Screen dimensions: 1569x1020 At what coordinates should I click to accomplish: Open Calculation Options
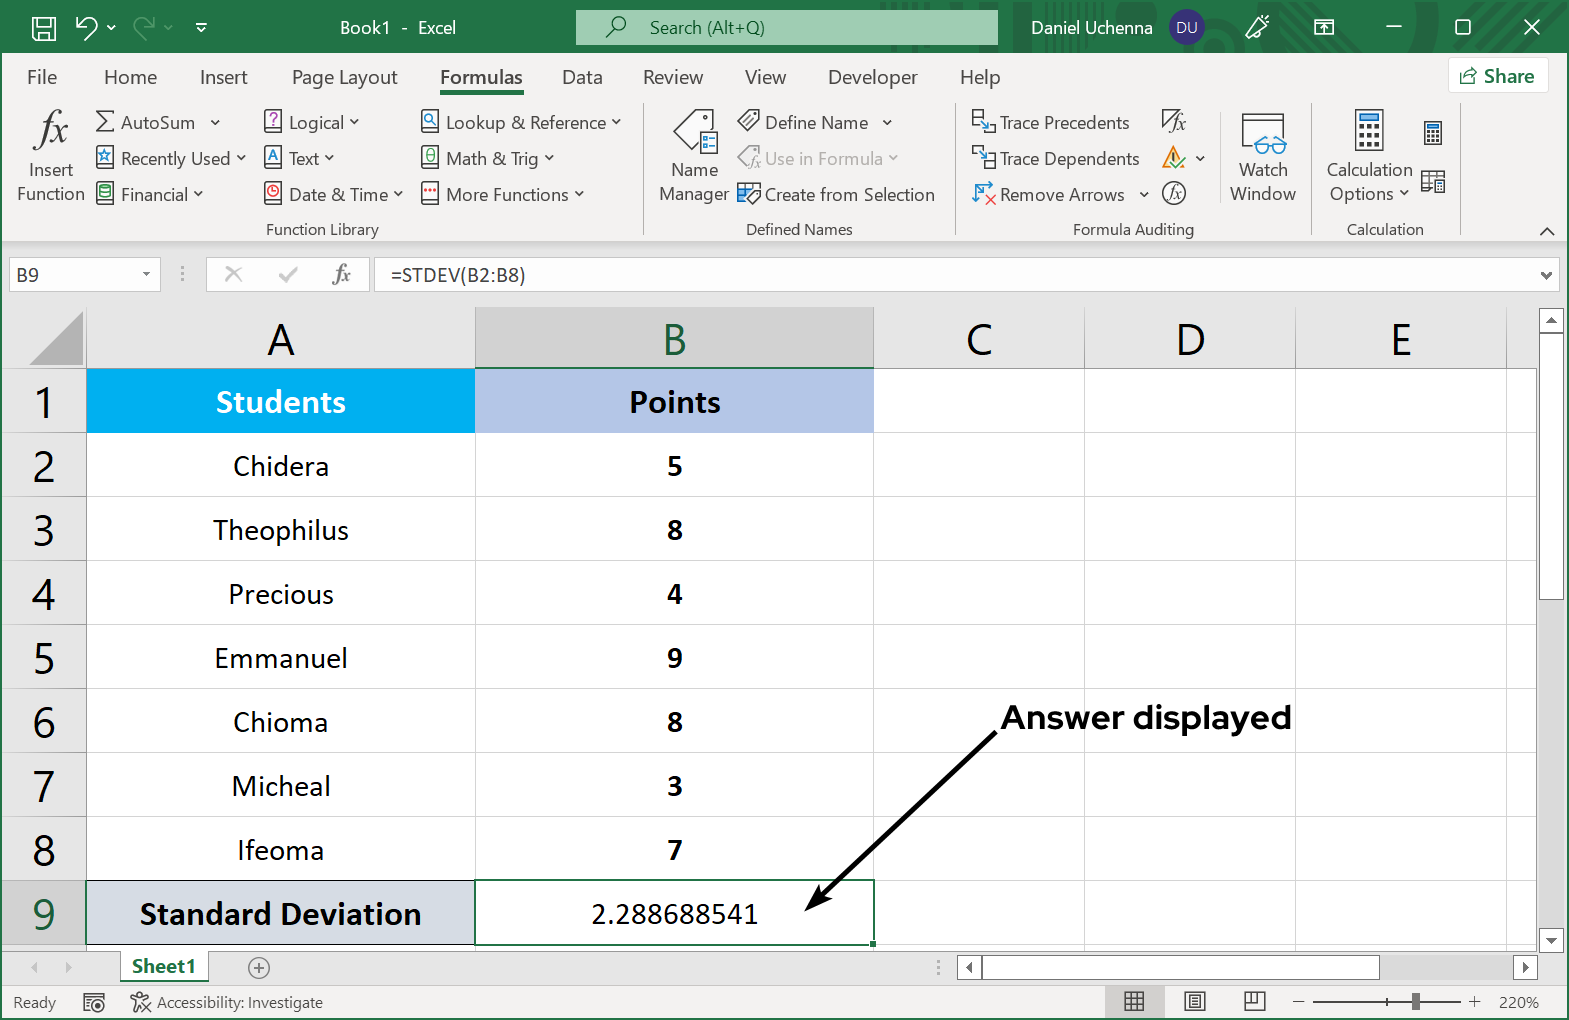[1369, 156]
